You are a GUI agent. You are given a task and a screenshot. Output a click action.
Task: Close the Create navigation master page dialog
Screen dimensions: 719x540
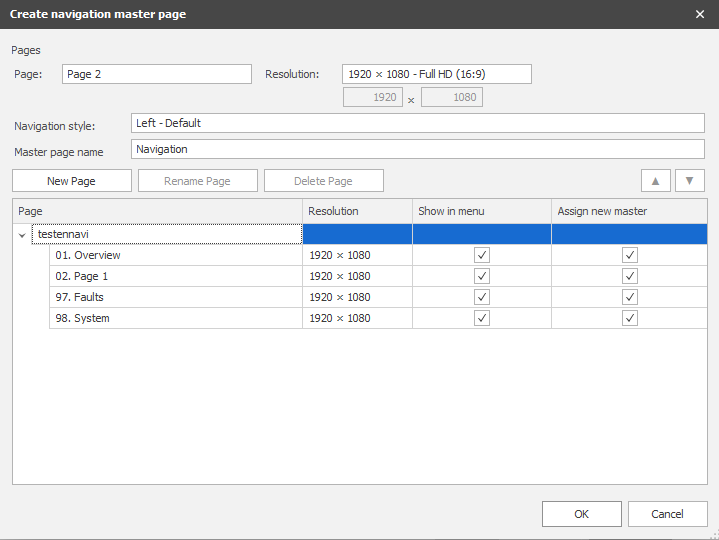[x=700, y=14]
